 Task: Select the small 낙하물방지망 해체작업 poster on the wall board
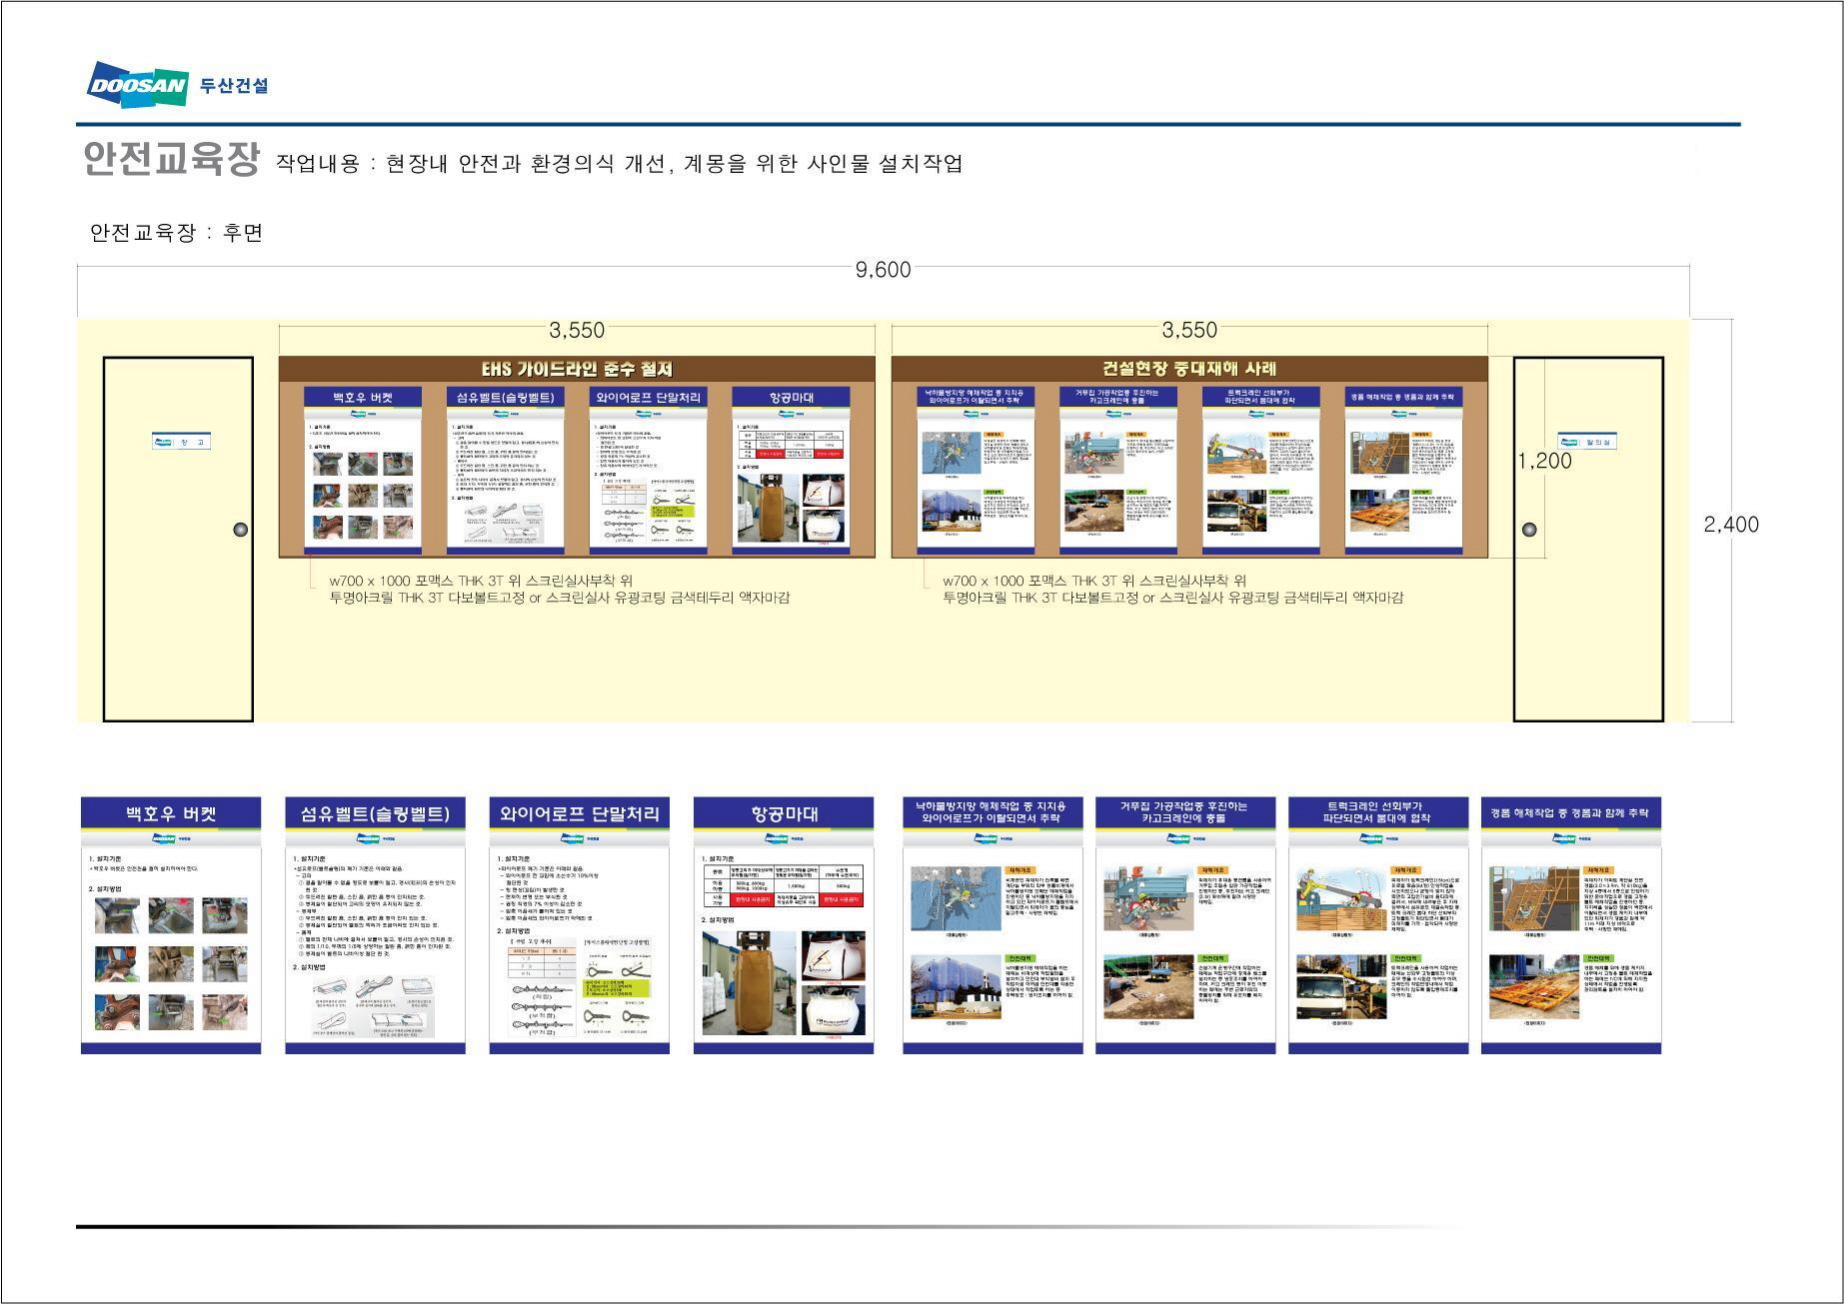[x=976, y=469]
